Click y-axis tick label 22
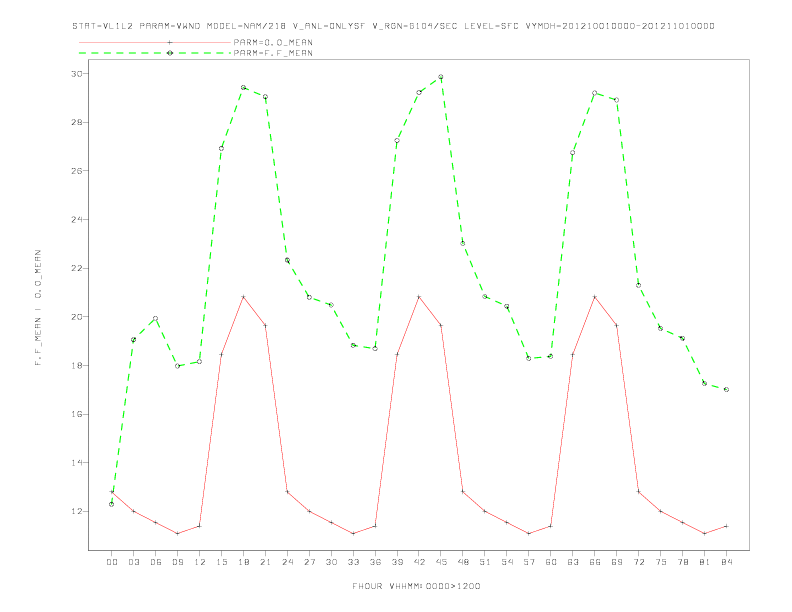The width and height of the screenshot is (792, 612). (77, 268)
